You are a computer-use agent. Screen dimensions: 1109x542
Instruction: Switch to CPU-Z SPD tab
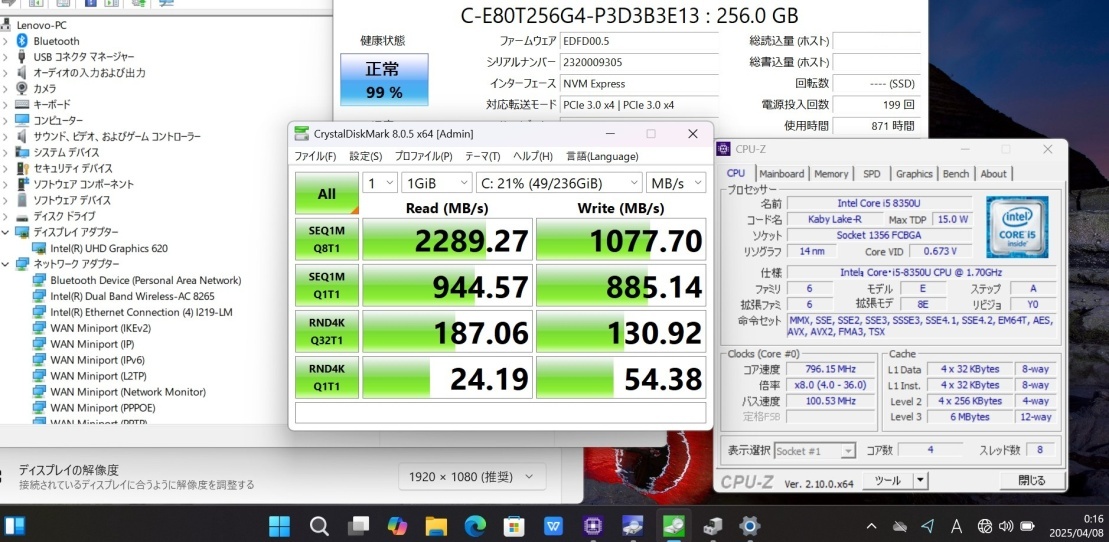point(872,174)
